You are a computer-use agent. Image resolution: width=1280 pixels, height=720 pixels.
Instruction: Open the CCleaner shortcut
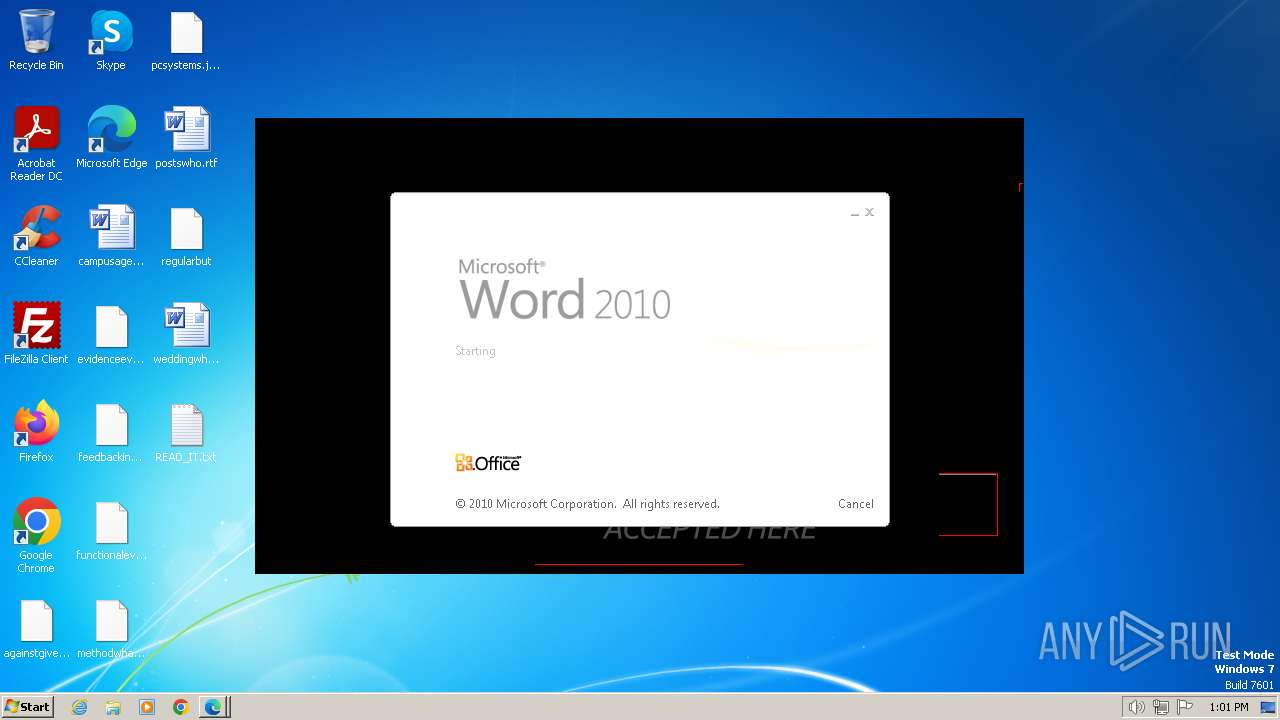coord(36,237)
